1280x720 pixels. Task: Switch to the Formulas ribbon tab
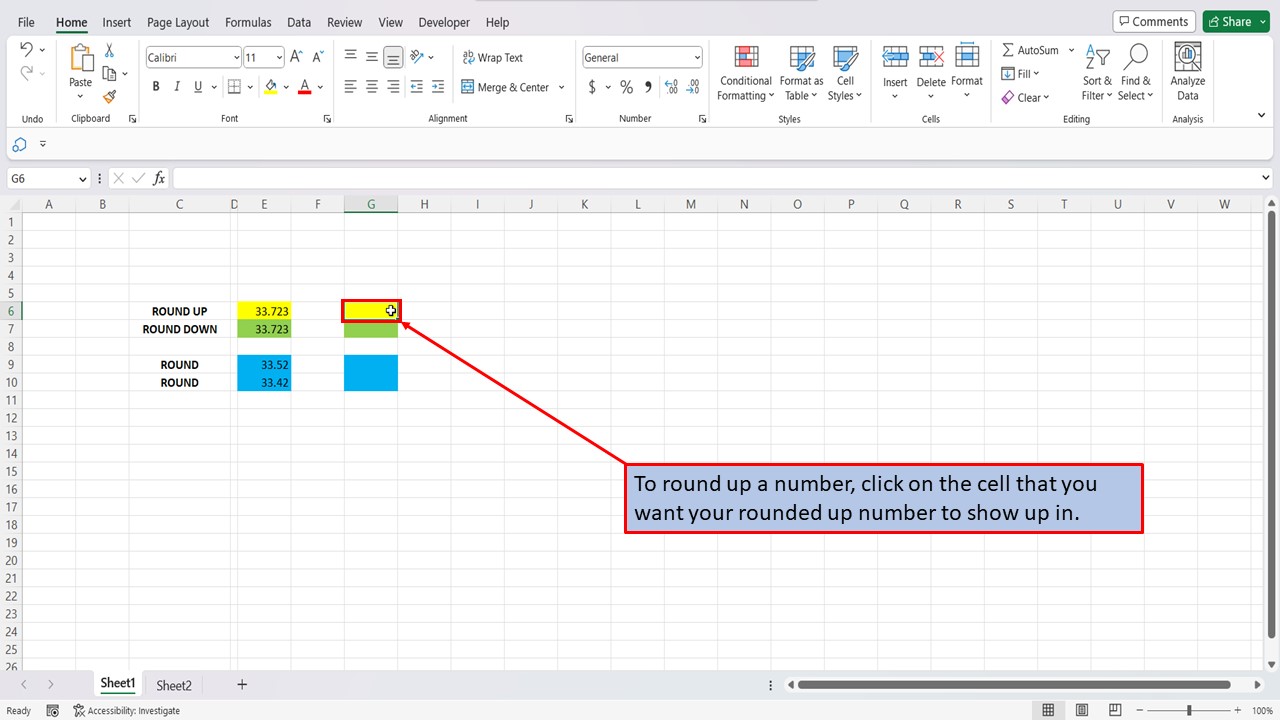click(x=248, y=22)
